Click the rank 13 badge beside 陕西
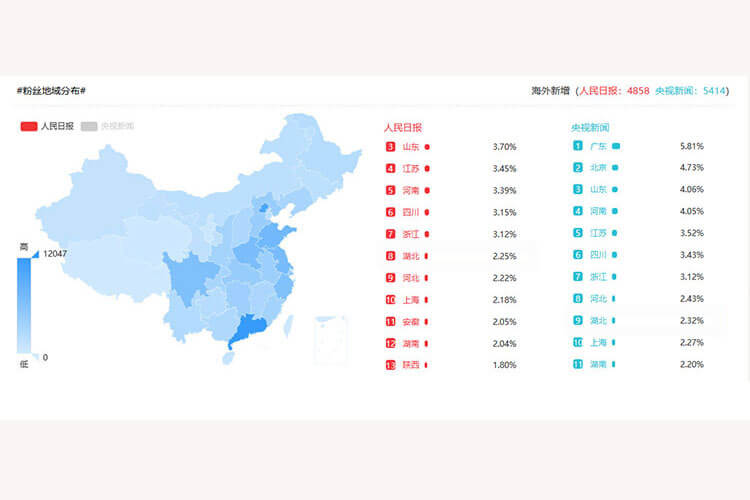The height and width of the screenshot is (500, 750). (390, 365)
